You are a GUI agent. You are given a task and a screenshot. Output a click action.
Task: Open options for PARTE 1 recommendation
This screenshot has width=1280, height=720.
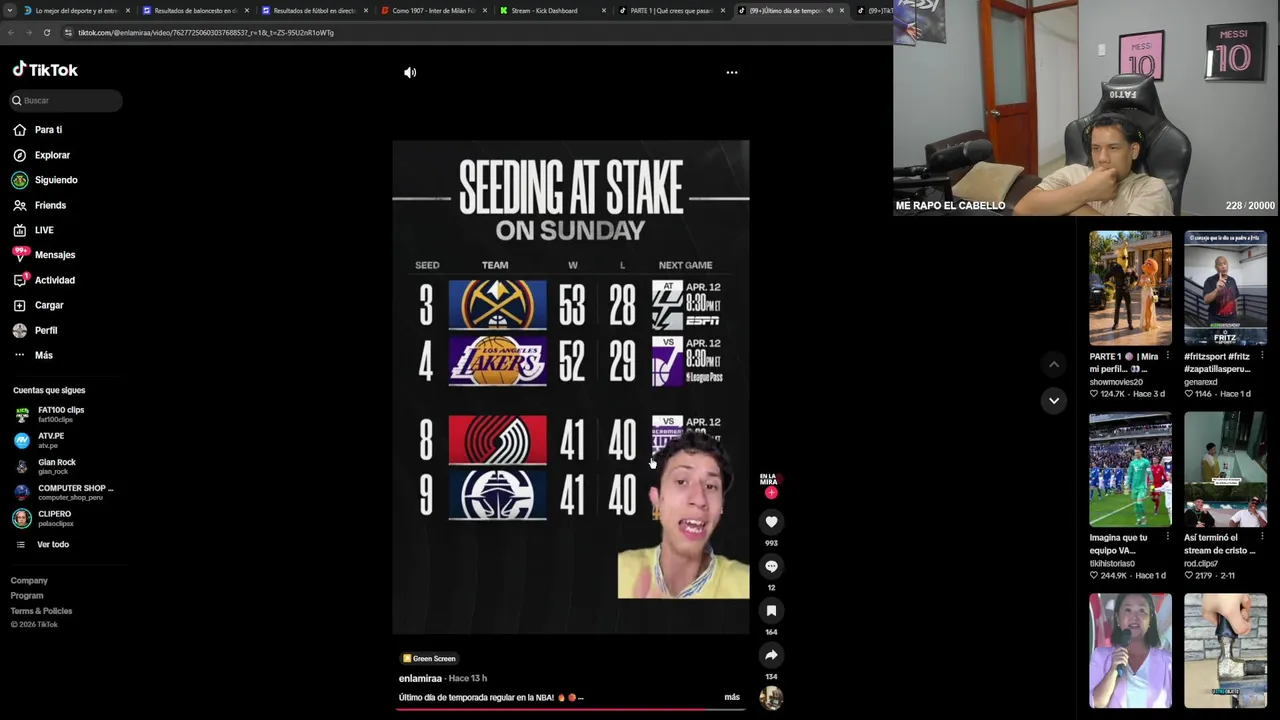pos(1167,356)
